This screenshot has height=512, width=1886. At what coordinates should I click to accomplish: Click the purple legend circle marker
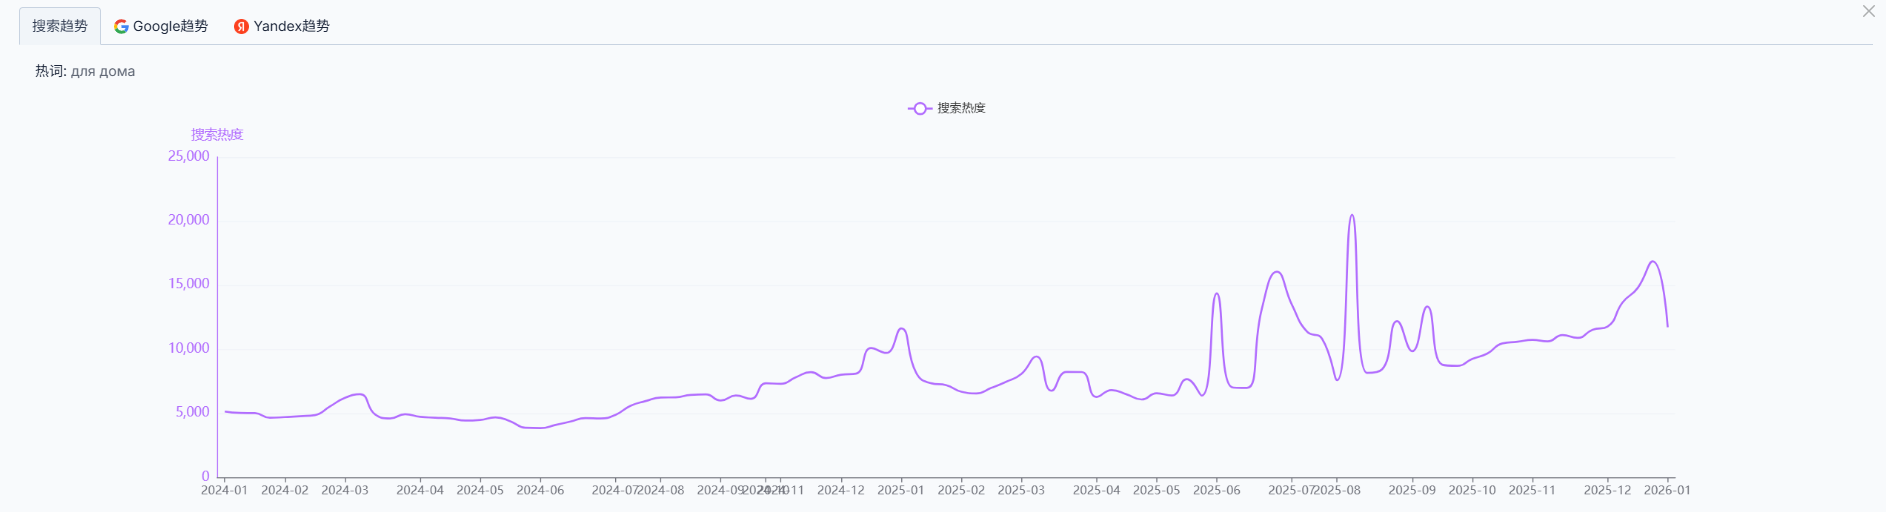point(919,108)
